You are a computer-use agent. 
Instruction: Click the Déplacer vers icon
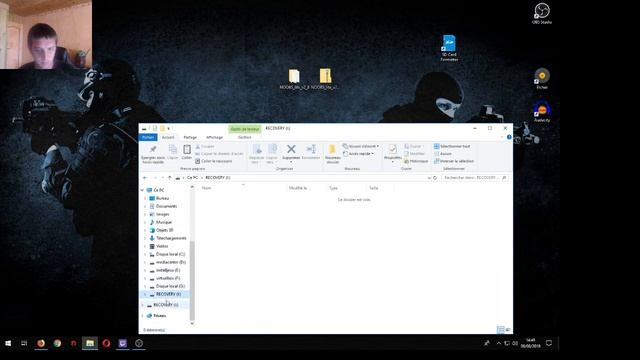click(x=256, y=154)
